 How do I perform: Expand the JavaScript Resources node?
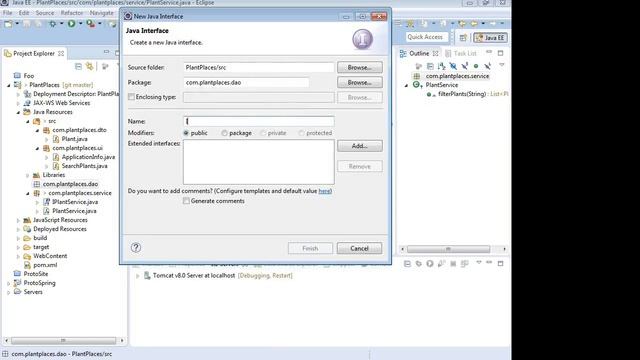18,220
